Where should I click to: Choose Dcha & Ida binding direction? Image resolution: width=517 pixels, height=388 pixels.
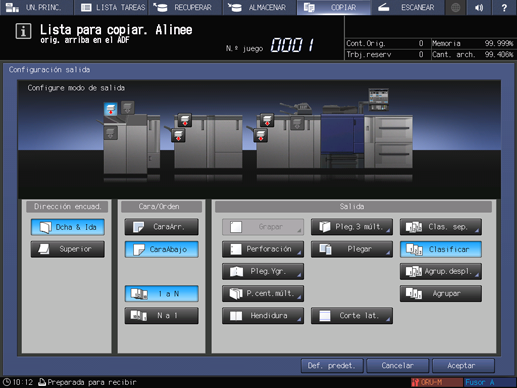(x=68, y=227)
